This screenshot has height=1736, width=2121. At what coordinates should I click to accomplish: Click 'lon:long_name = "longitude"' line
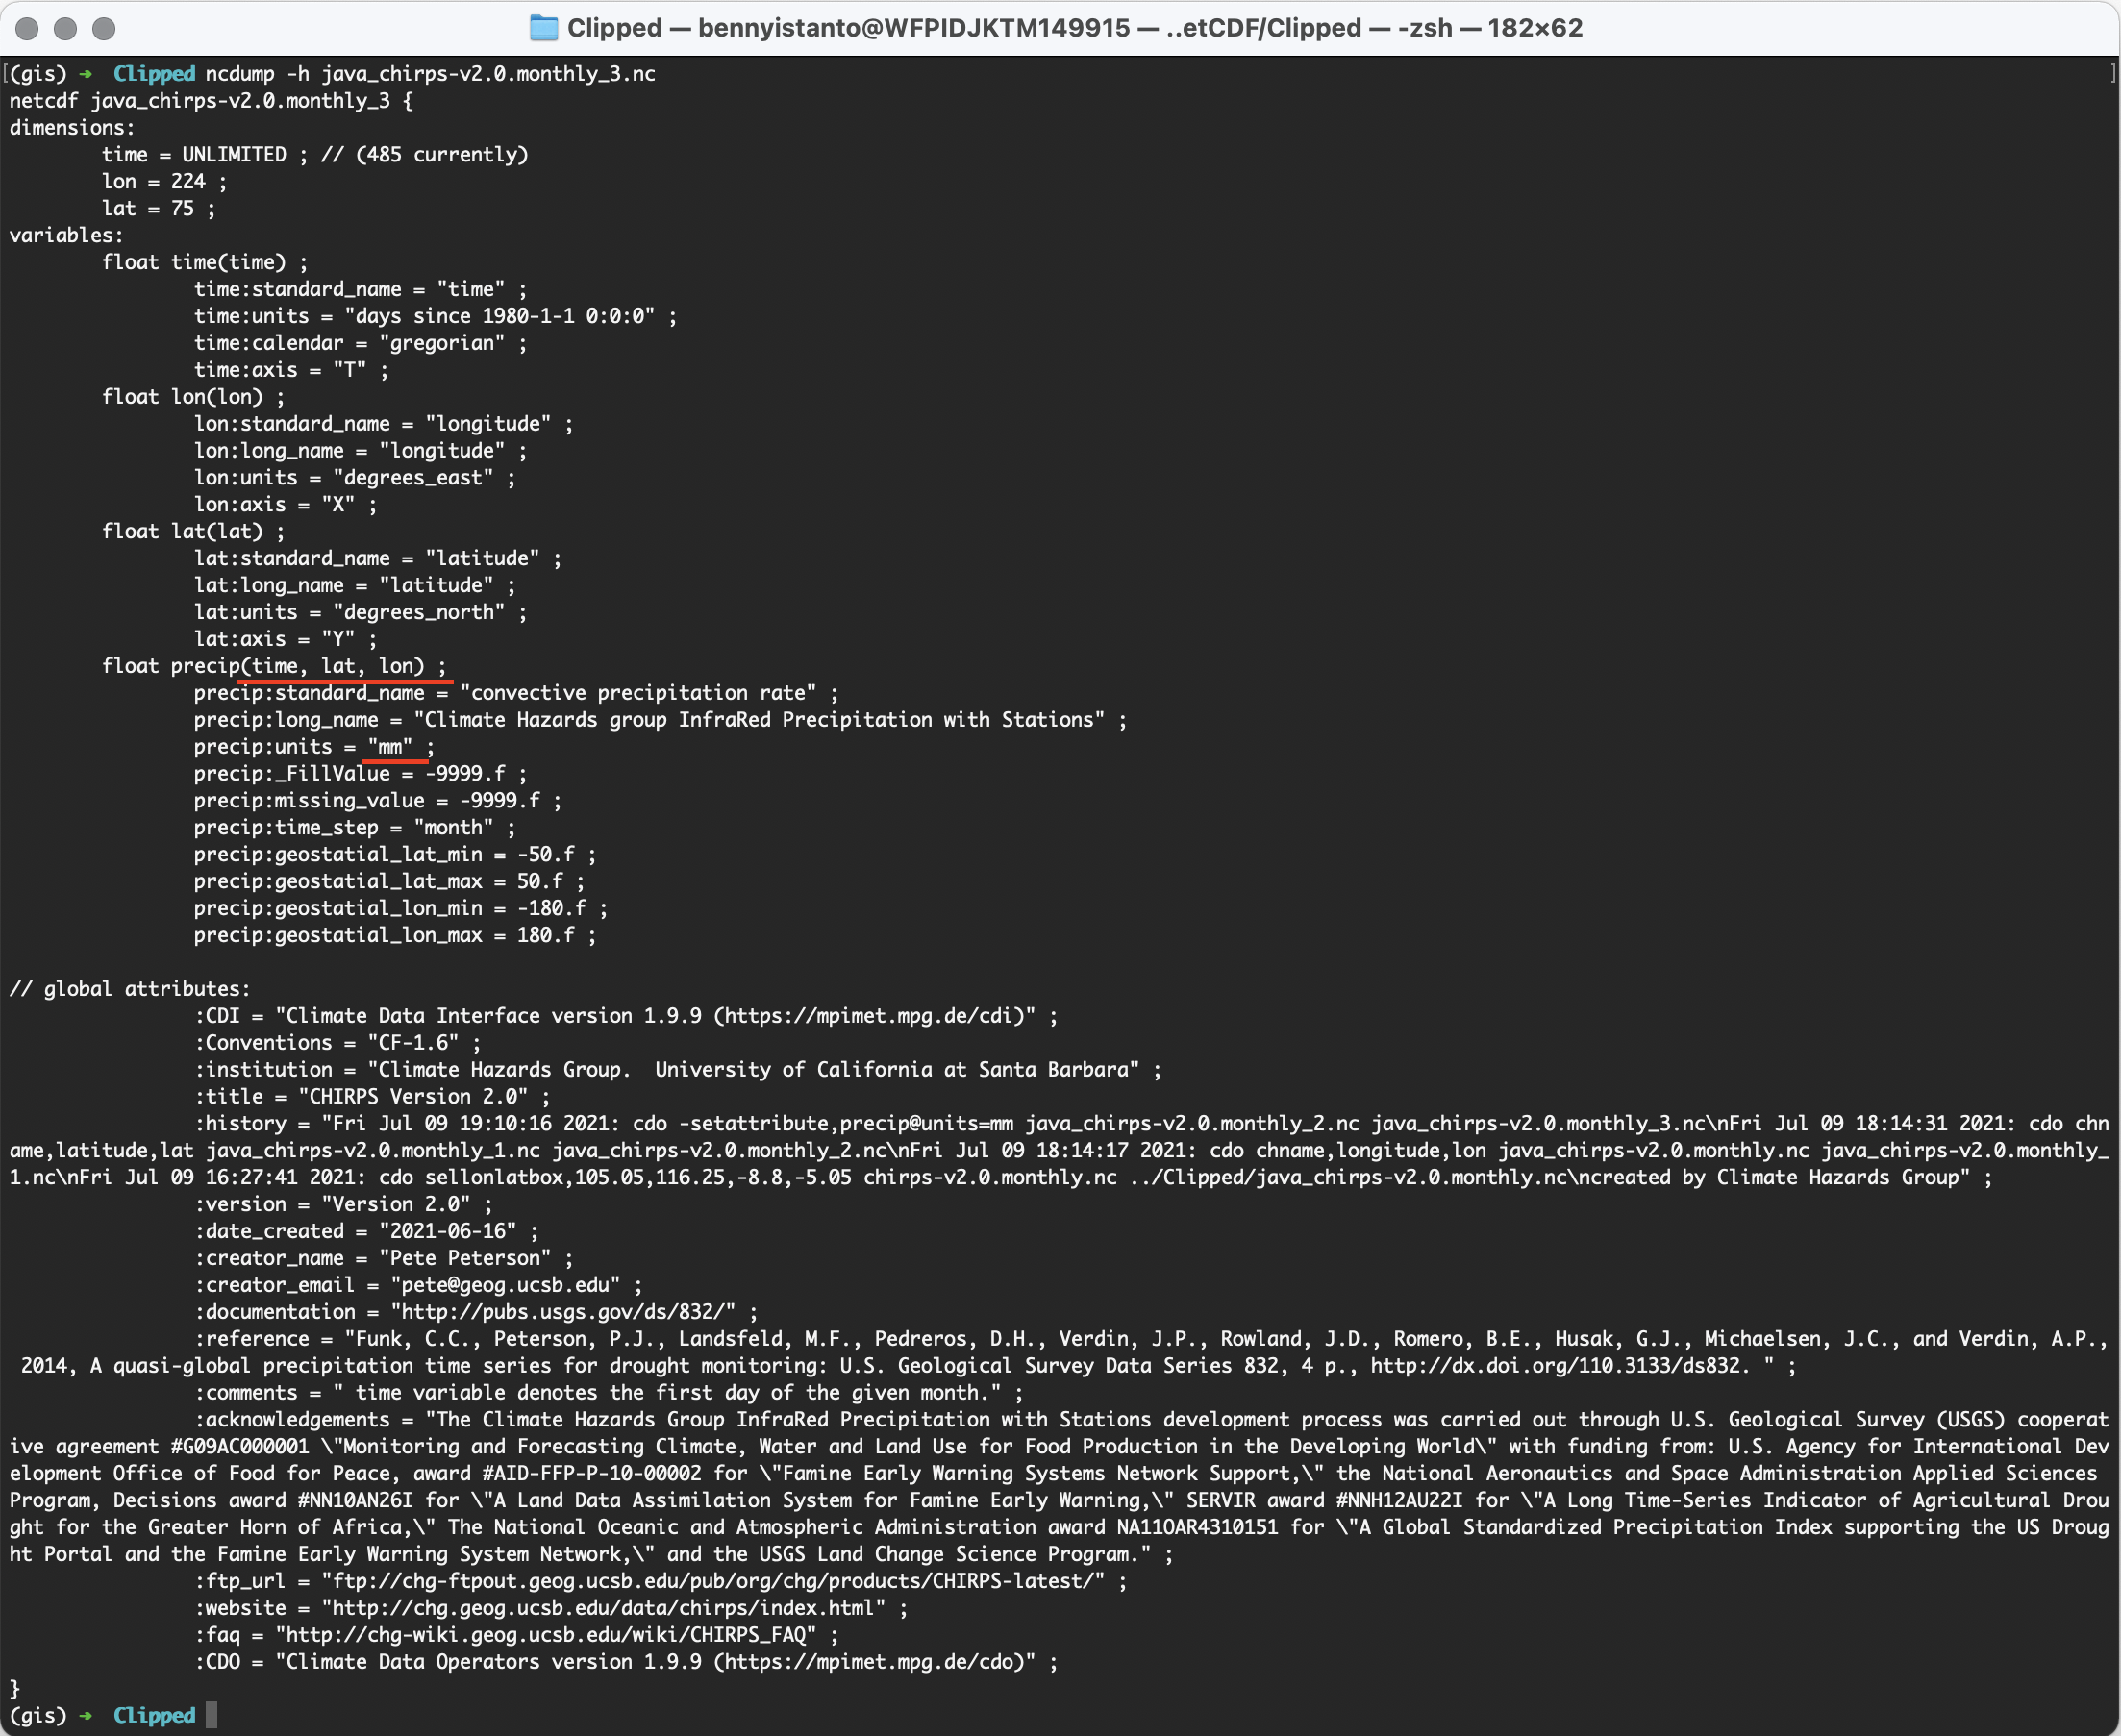point(360,452)
